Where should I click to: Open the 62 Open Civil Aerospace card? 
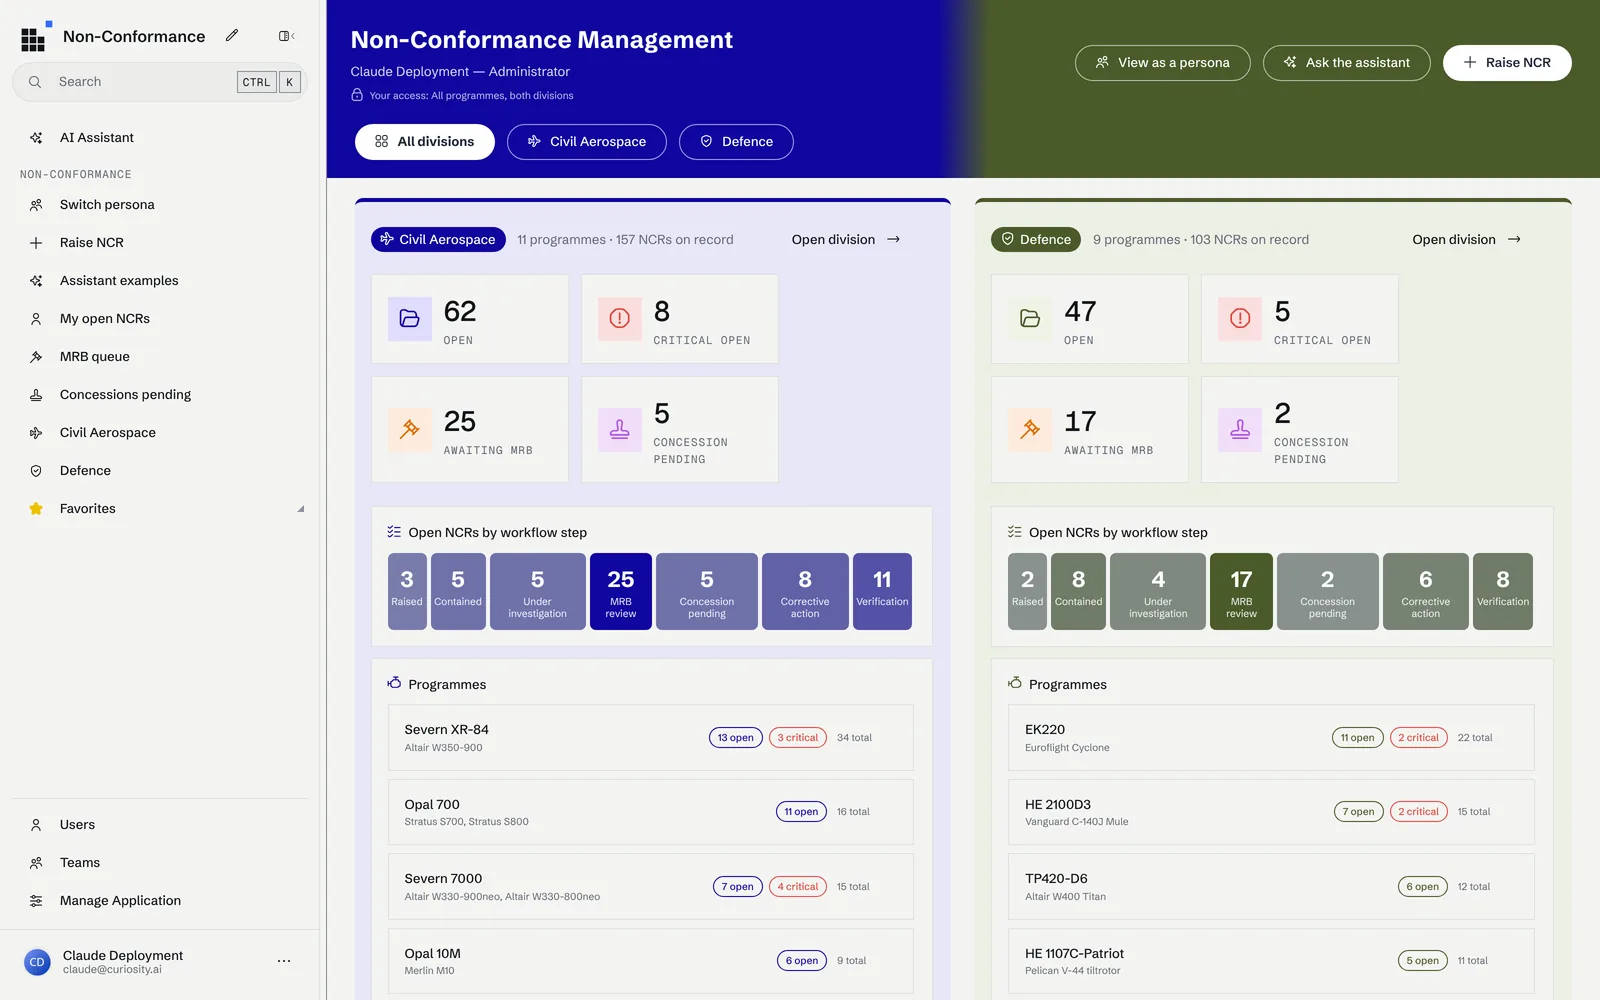tap(470, 319)
